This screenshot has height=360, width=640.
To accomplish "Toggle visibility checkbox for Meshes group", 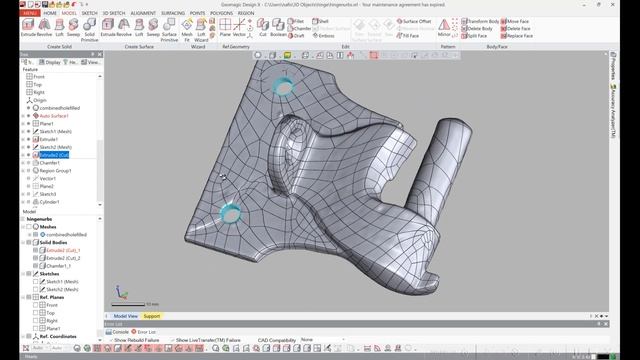I will click(x=29, y=227).
